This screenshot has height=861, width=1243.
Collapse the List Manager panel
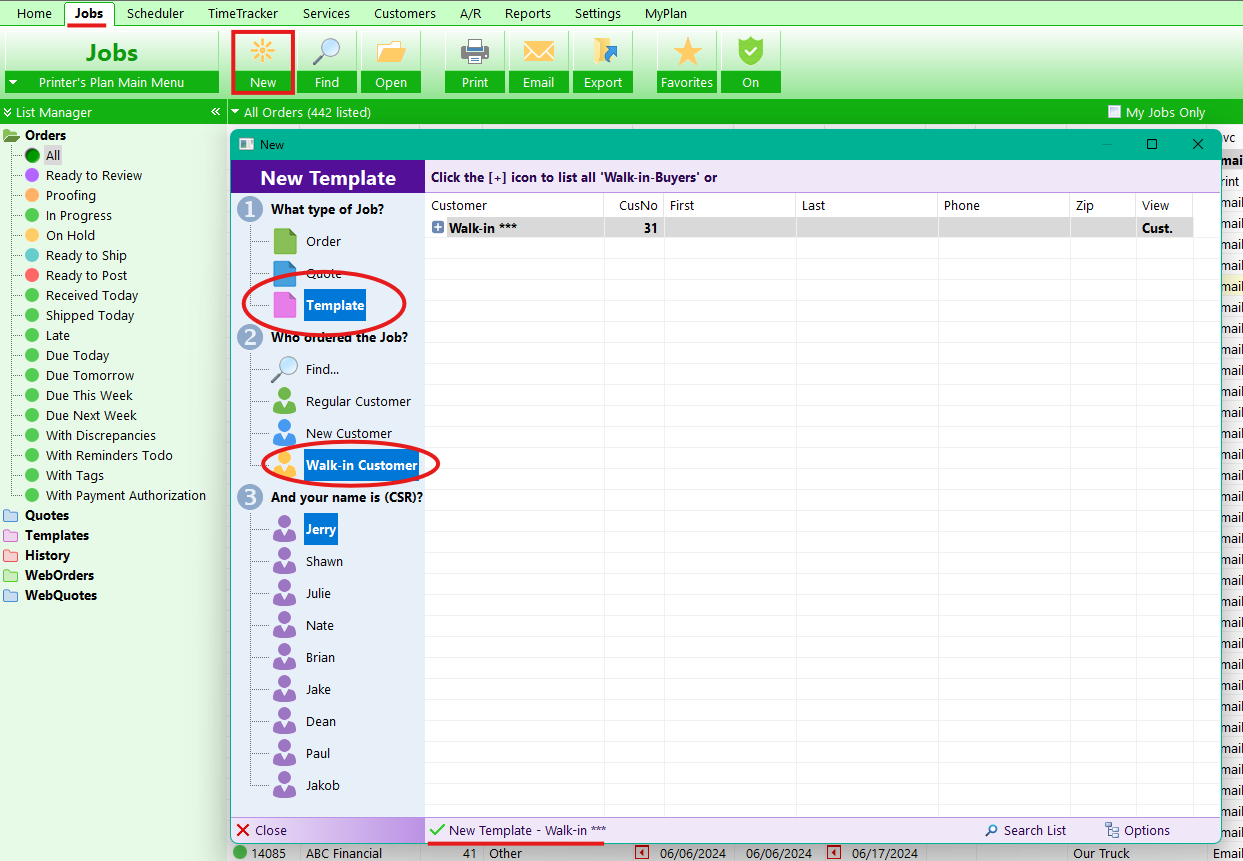(x=215, y=112)
